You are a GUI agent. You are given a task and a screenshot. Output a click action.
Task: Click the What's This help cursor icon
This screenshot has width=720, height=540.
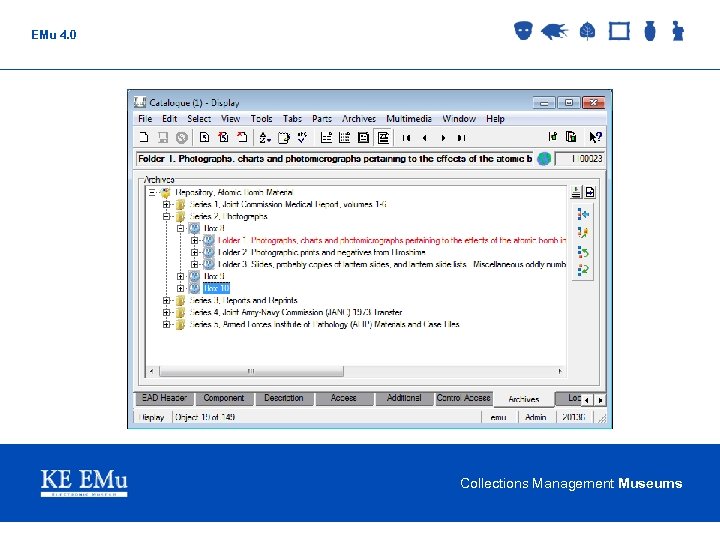595,137
